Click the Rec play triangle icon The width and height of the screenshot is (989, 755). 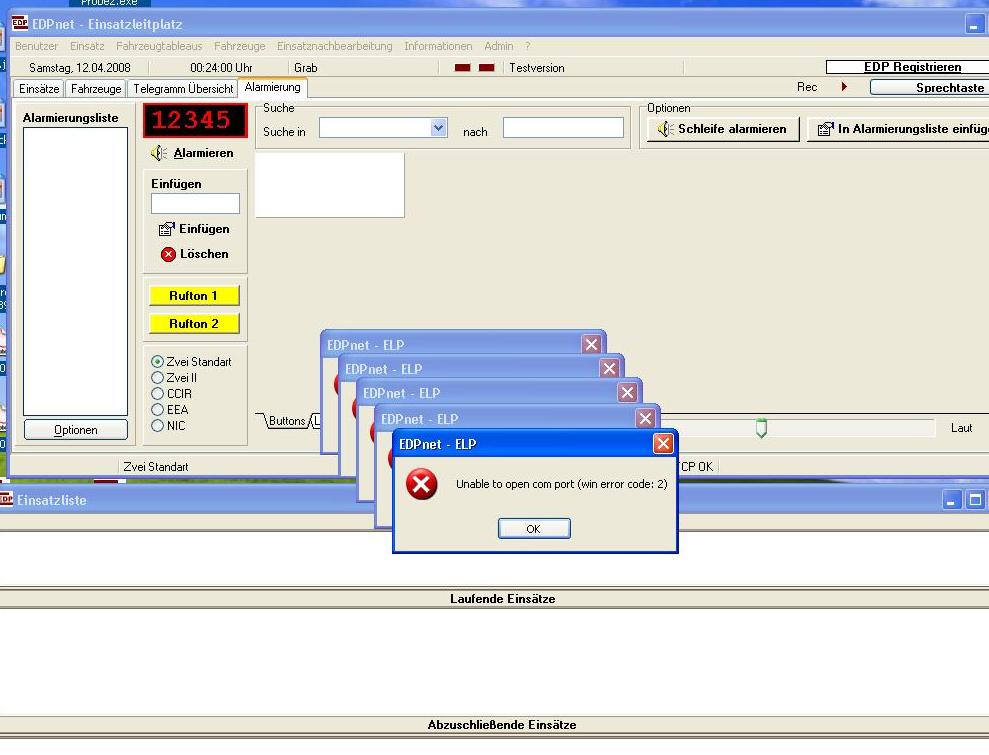[844, 87]
